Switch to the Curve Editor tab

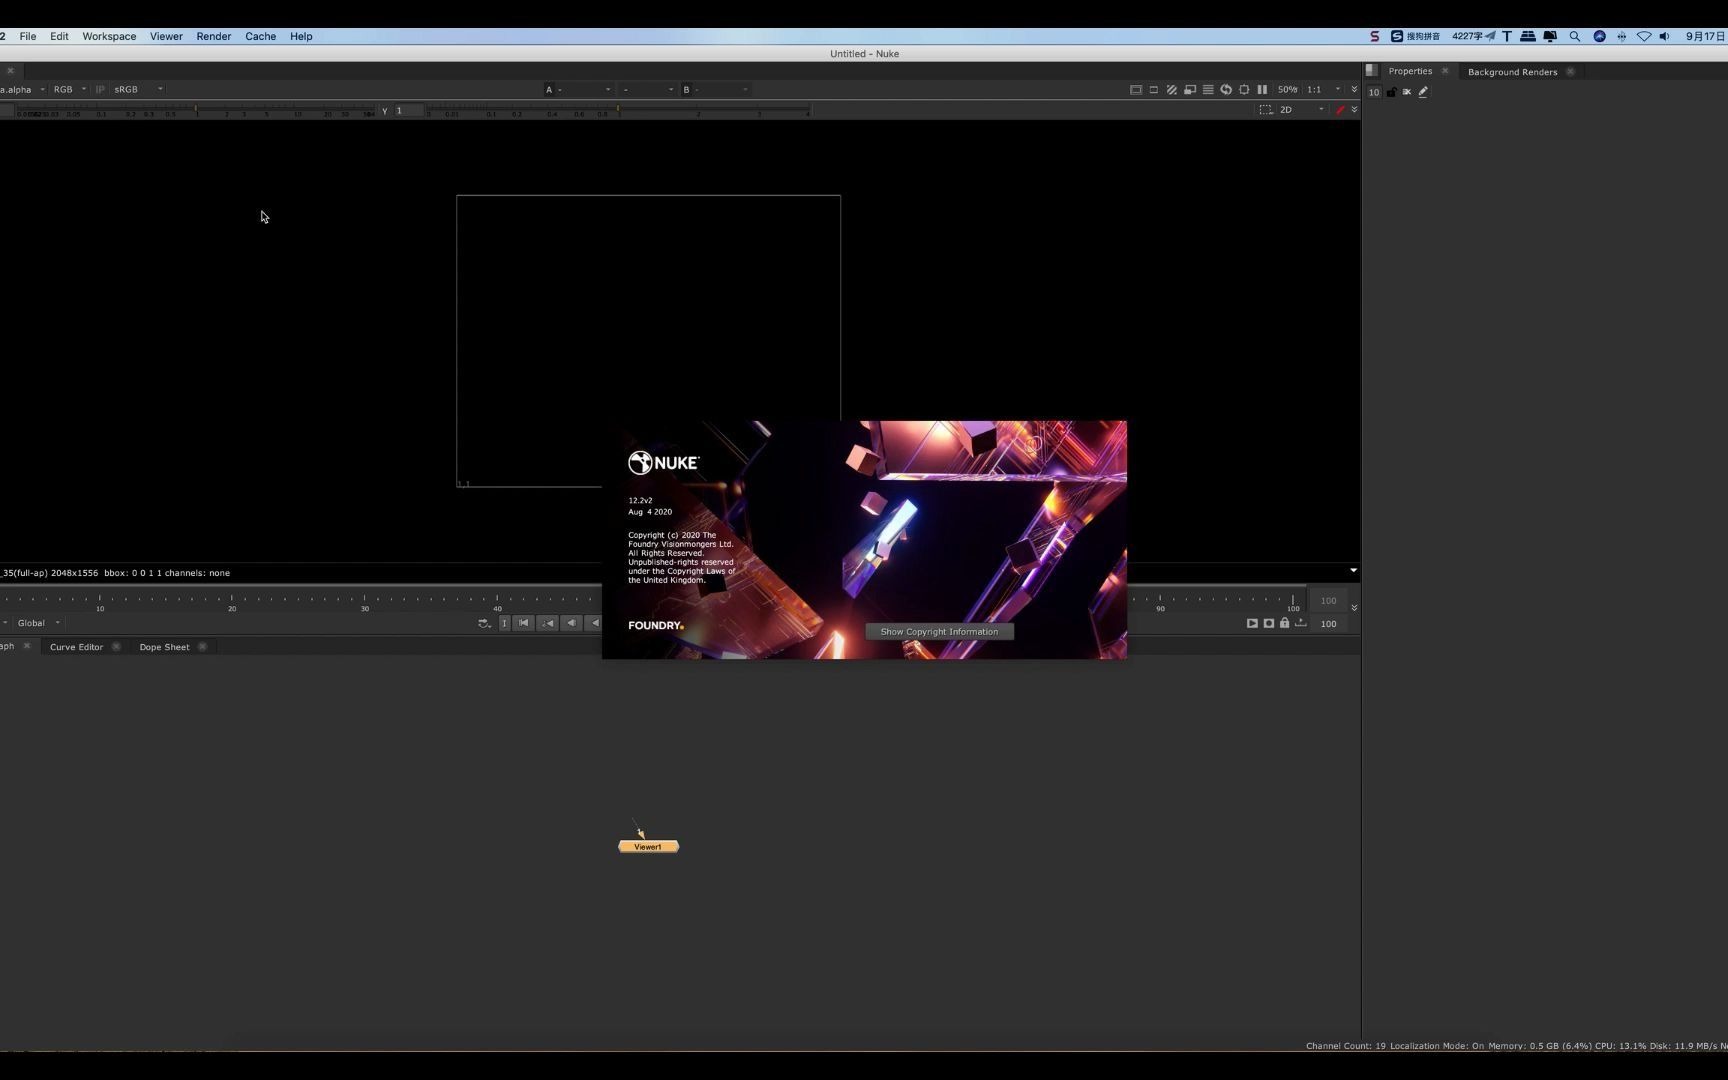(x=76, y=647)
